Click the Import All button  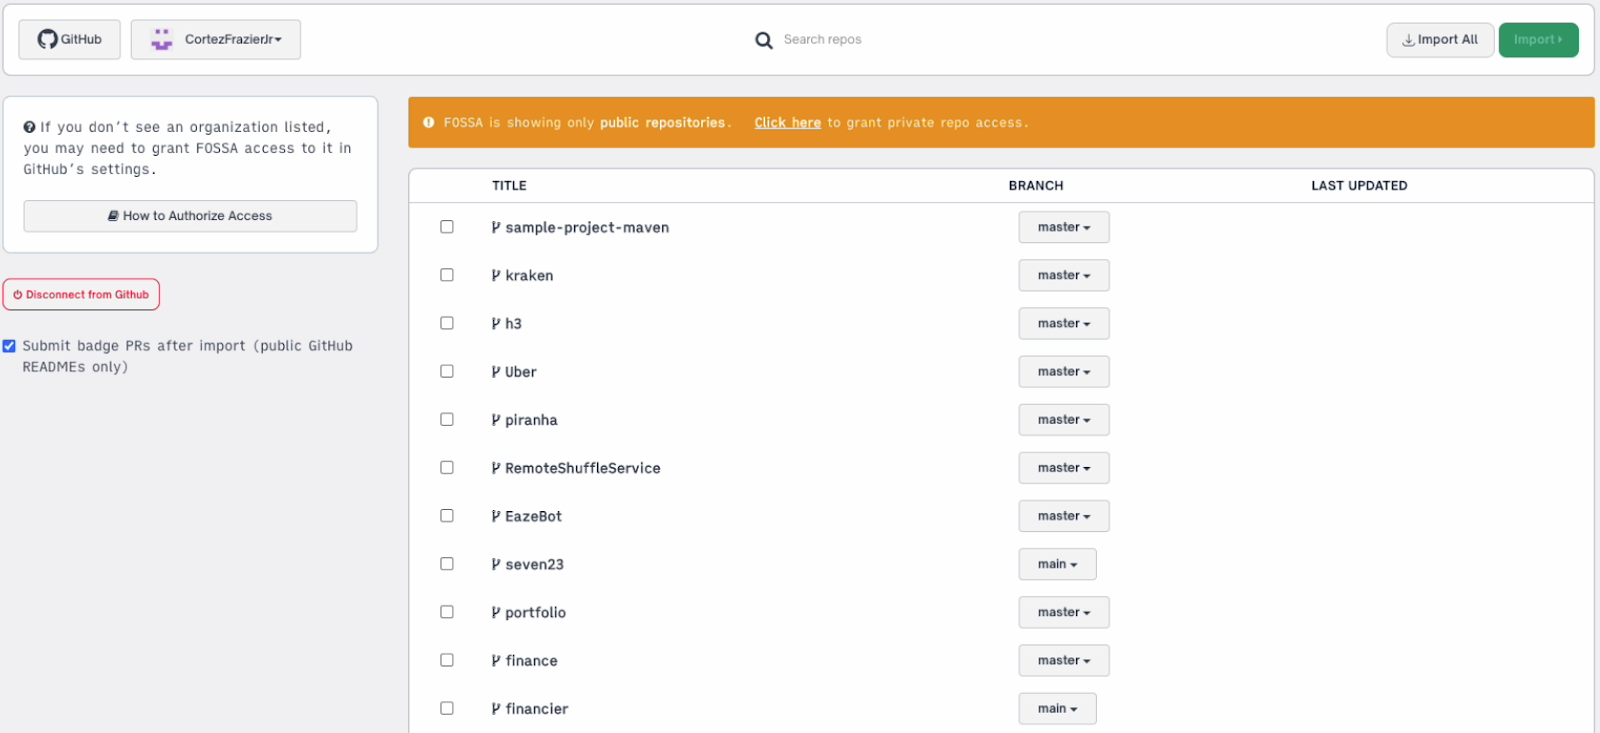click(x=1440, y=40)
